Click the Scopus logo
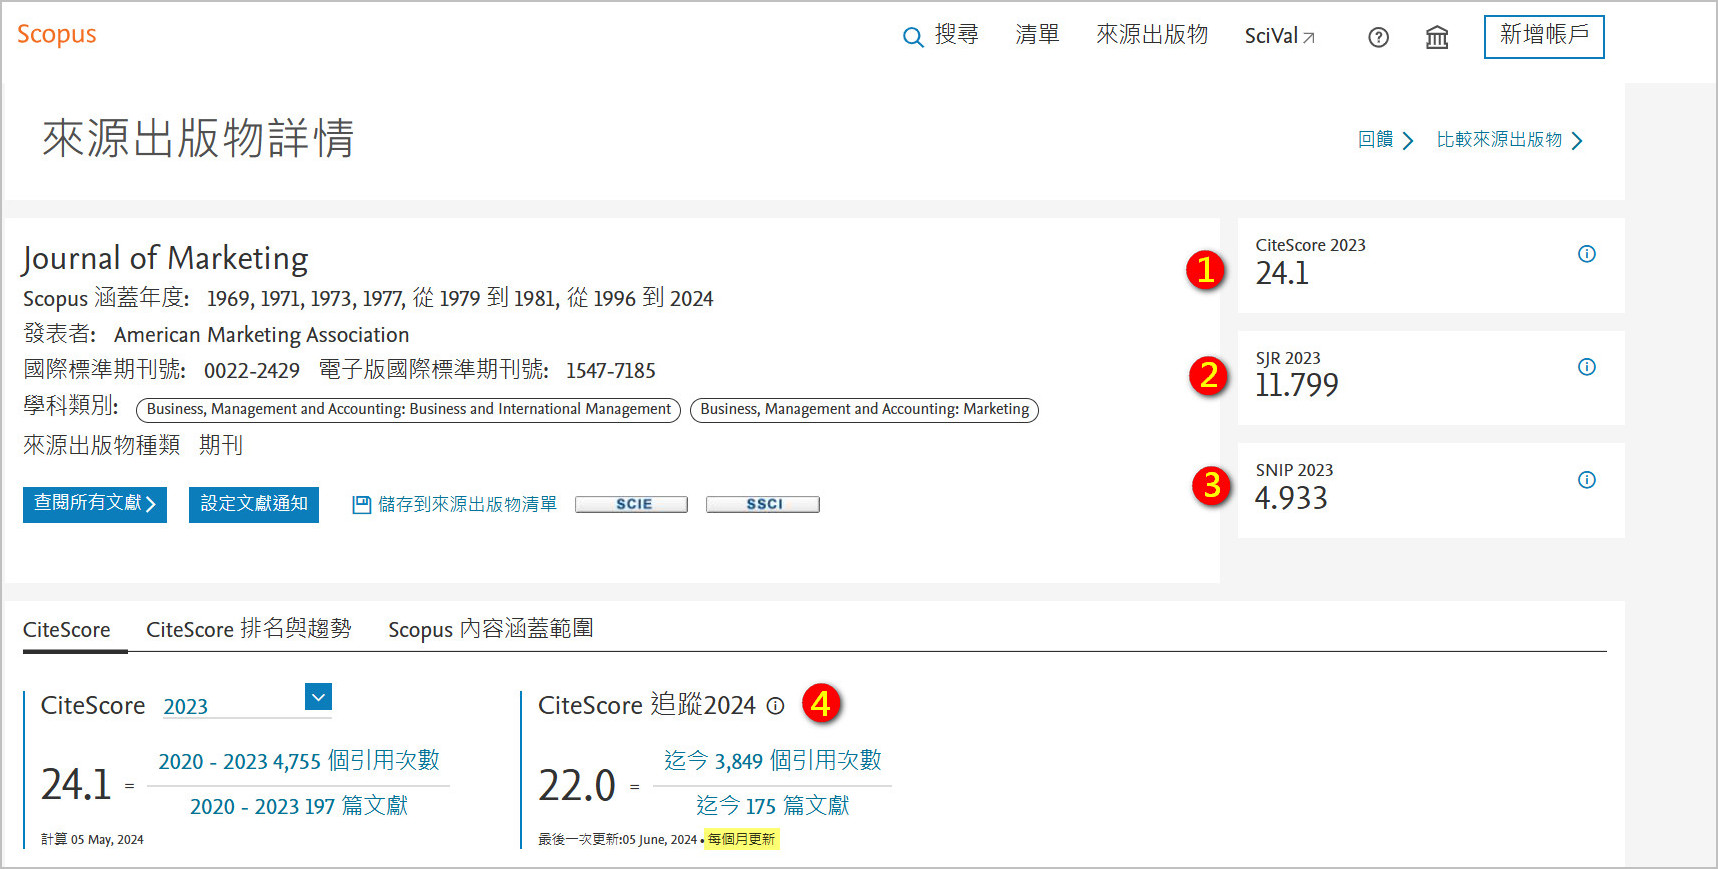Screen dimensions: 1718x869 click(x=57, y=35)
